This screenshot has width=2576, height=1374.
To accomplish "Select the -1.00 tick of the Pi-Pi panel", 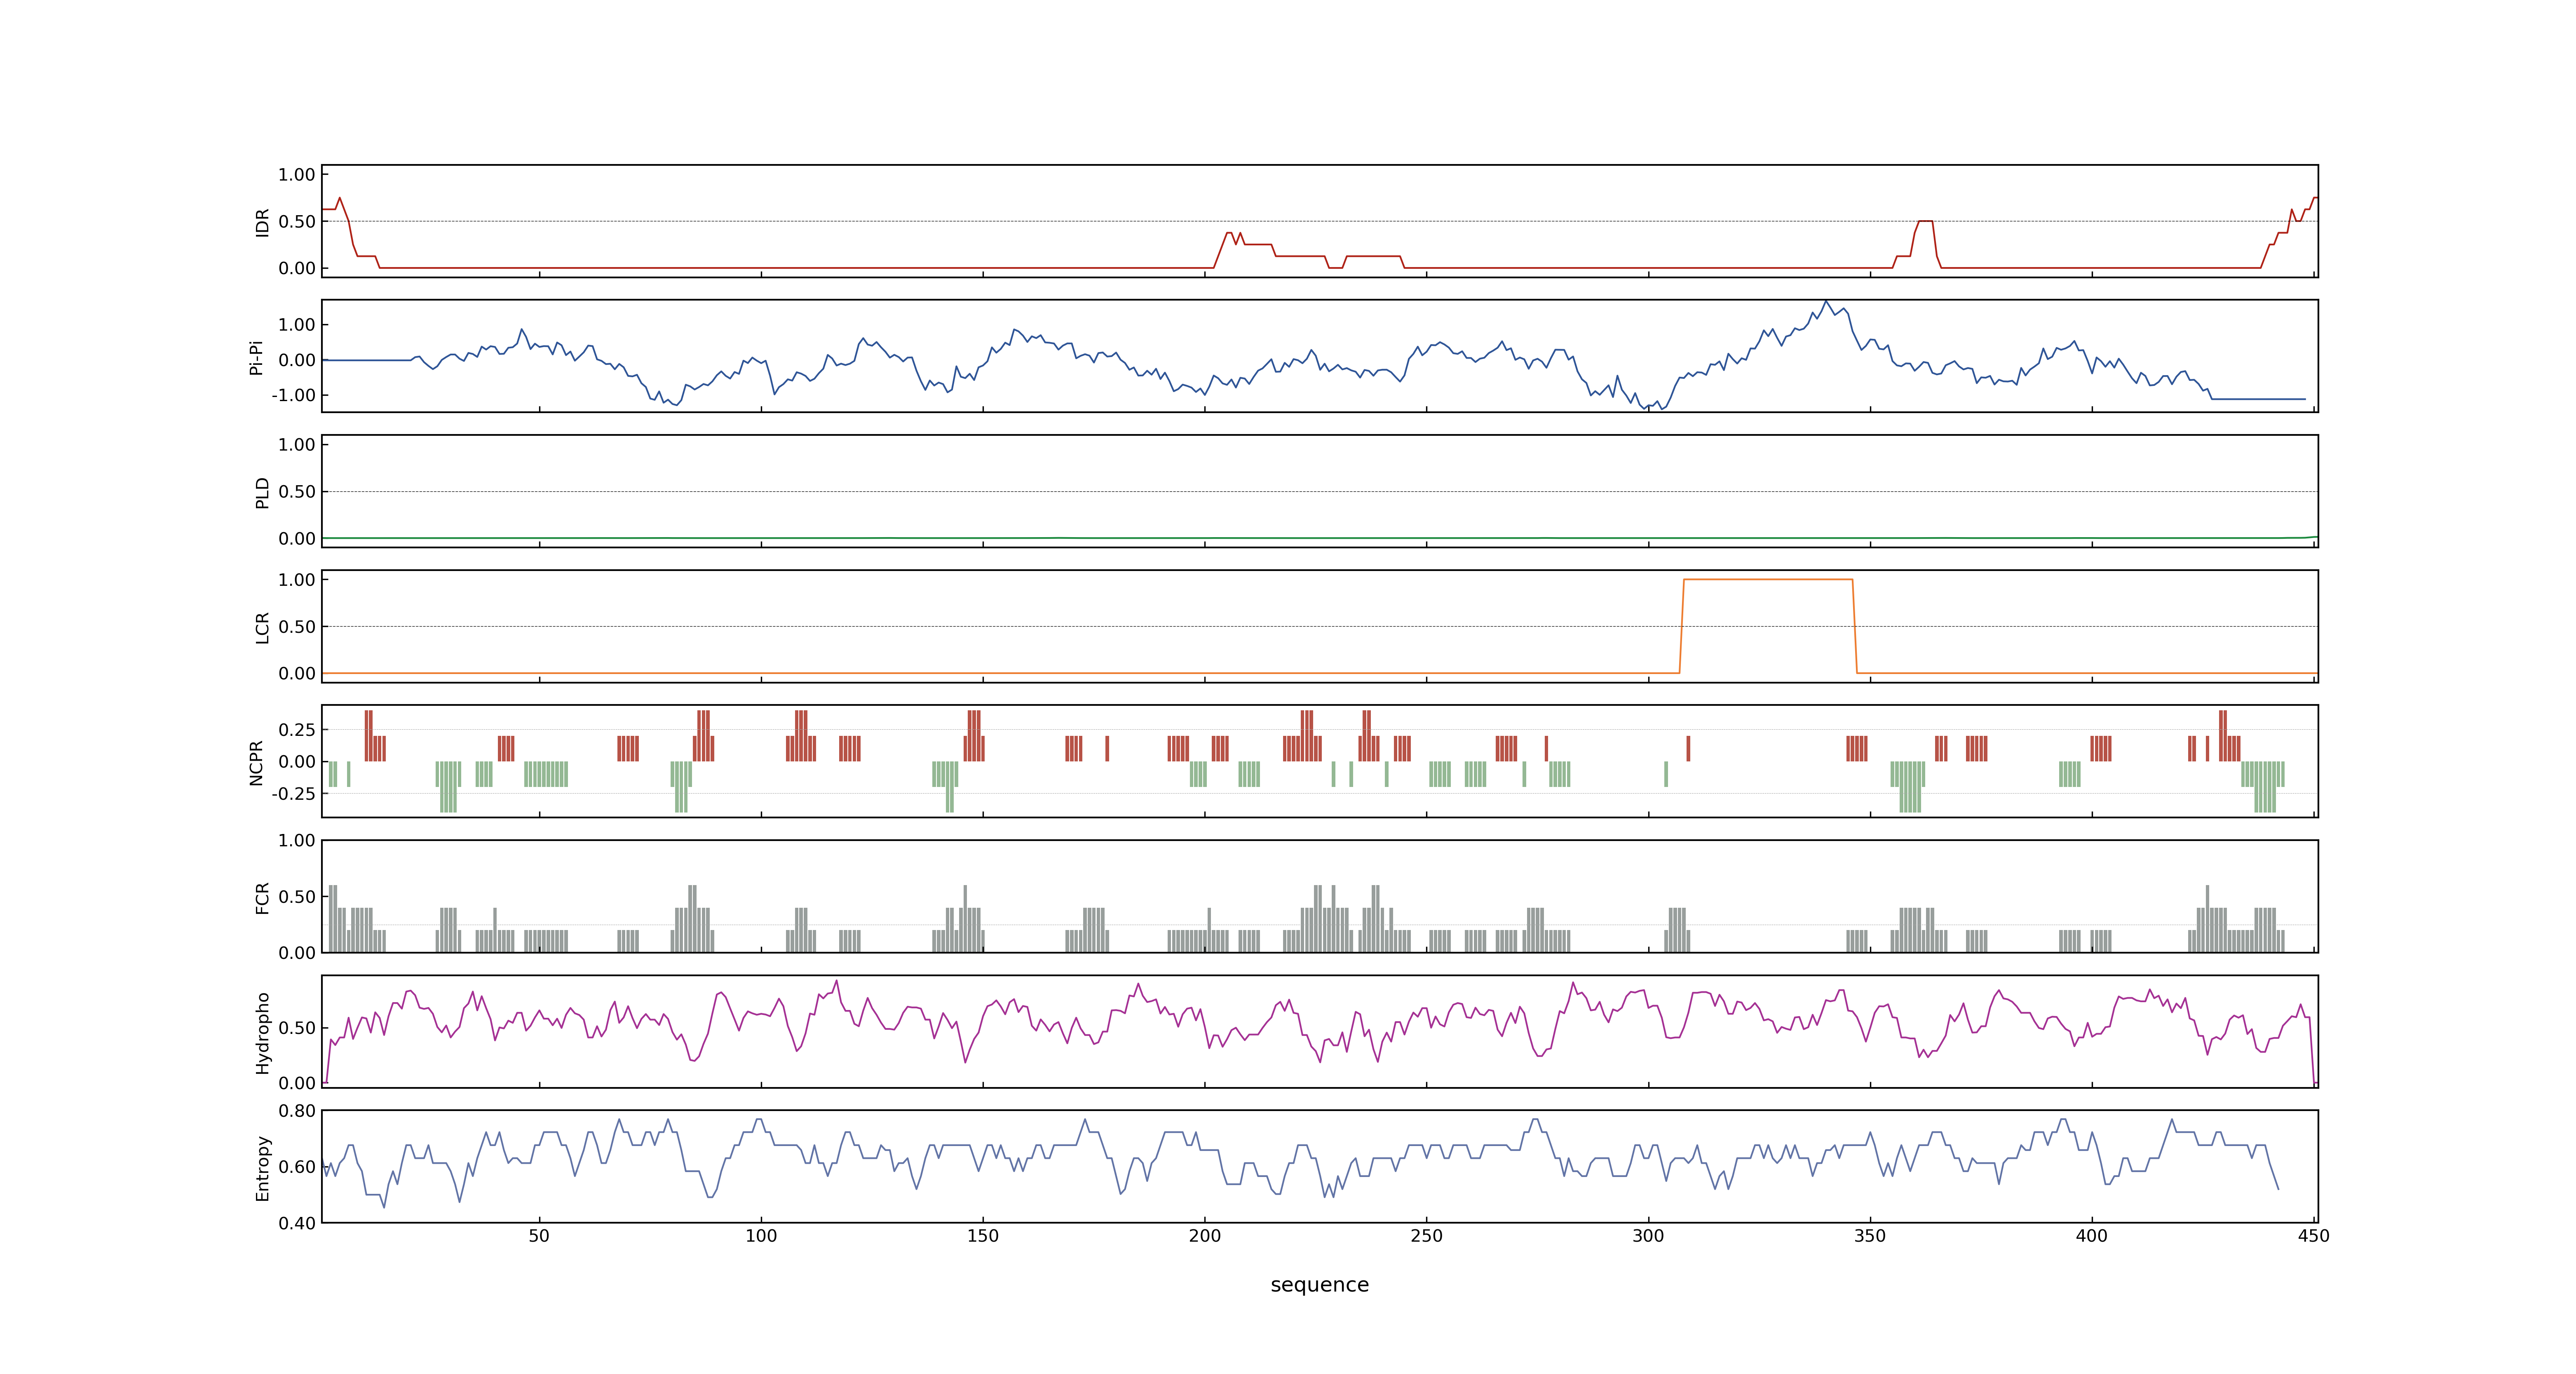I will pyautogui.click(x=293, y=396).
